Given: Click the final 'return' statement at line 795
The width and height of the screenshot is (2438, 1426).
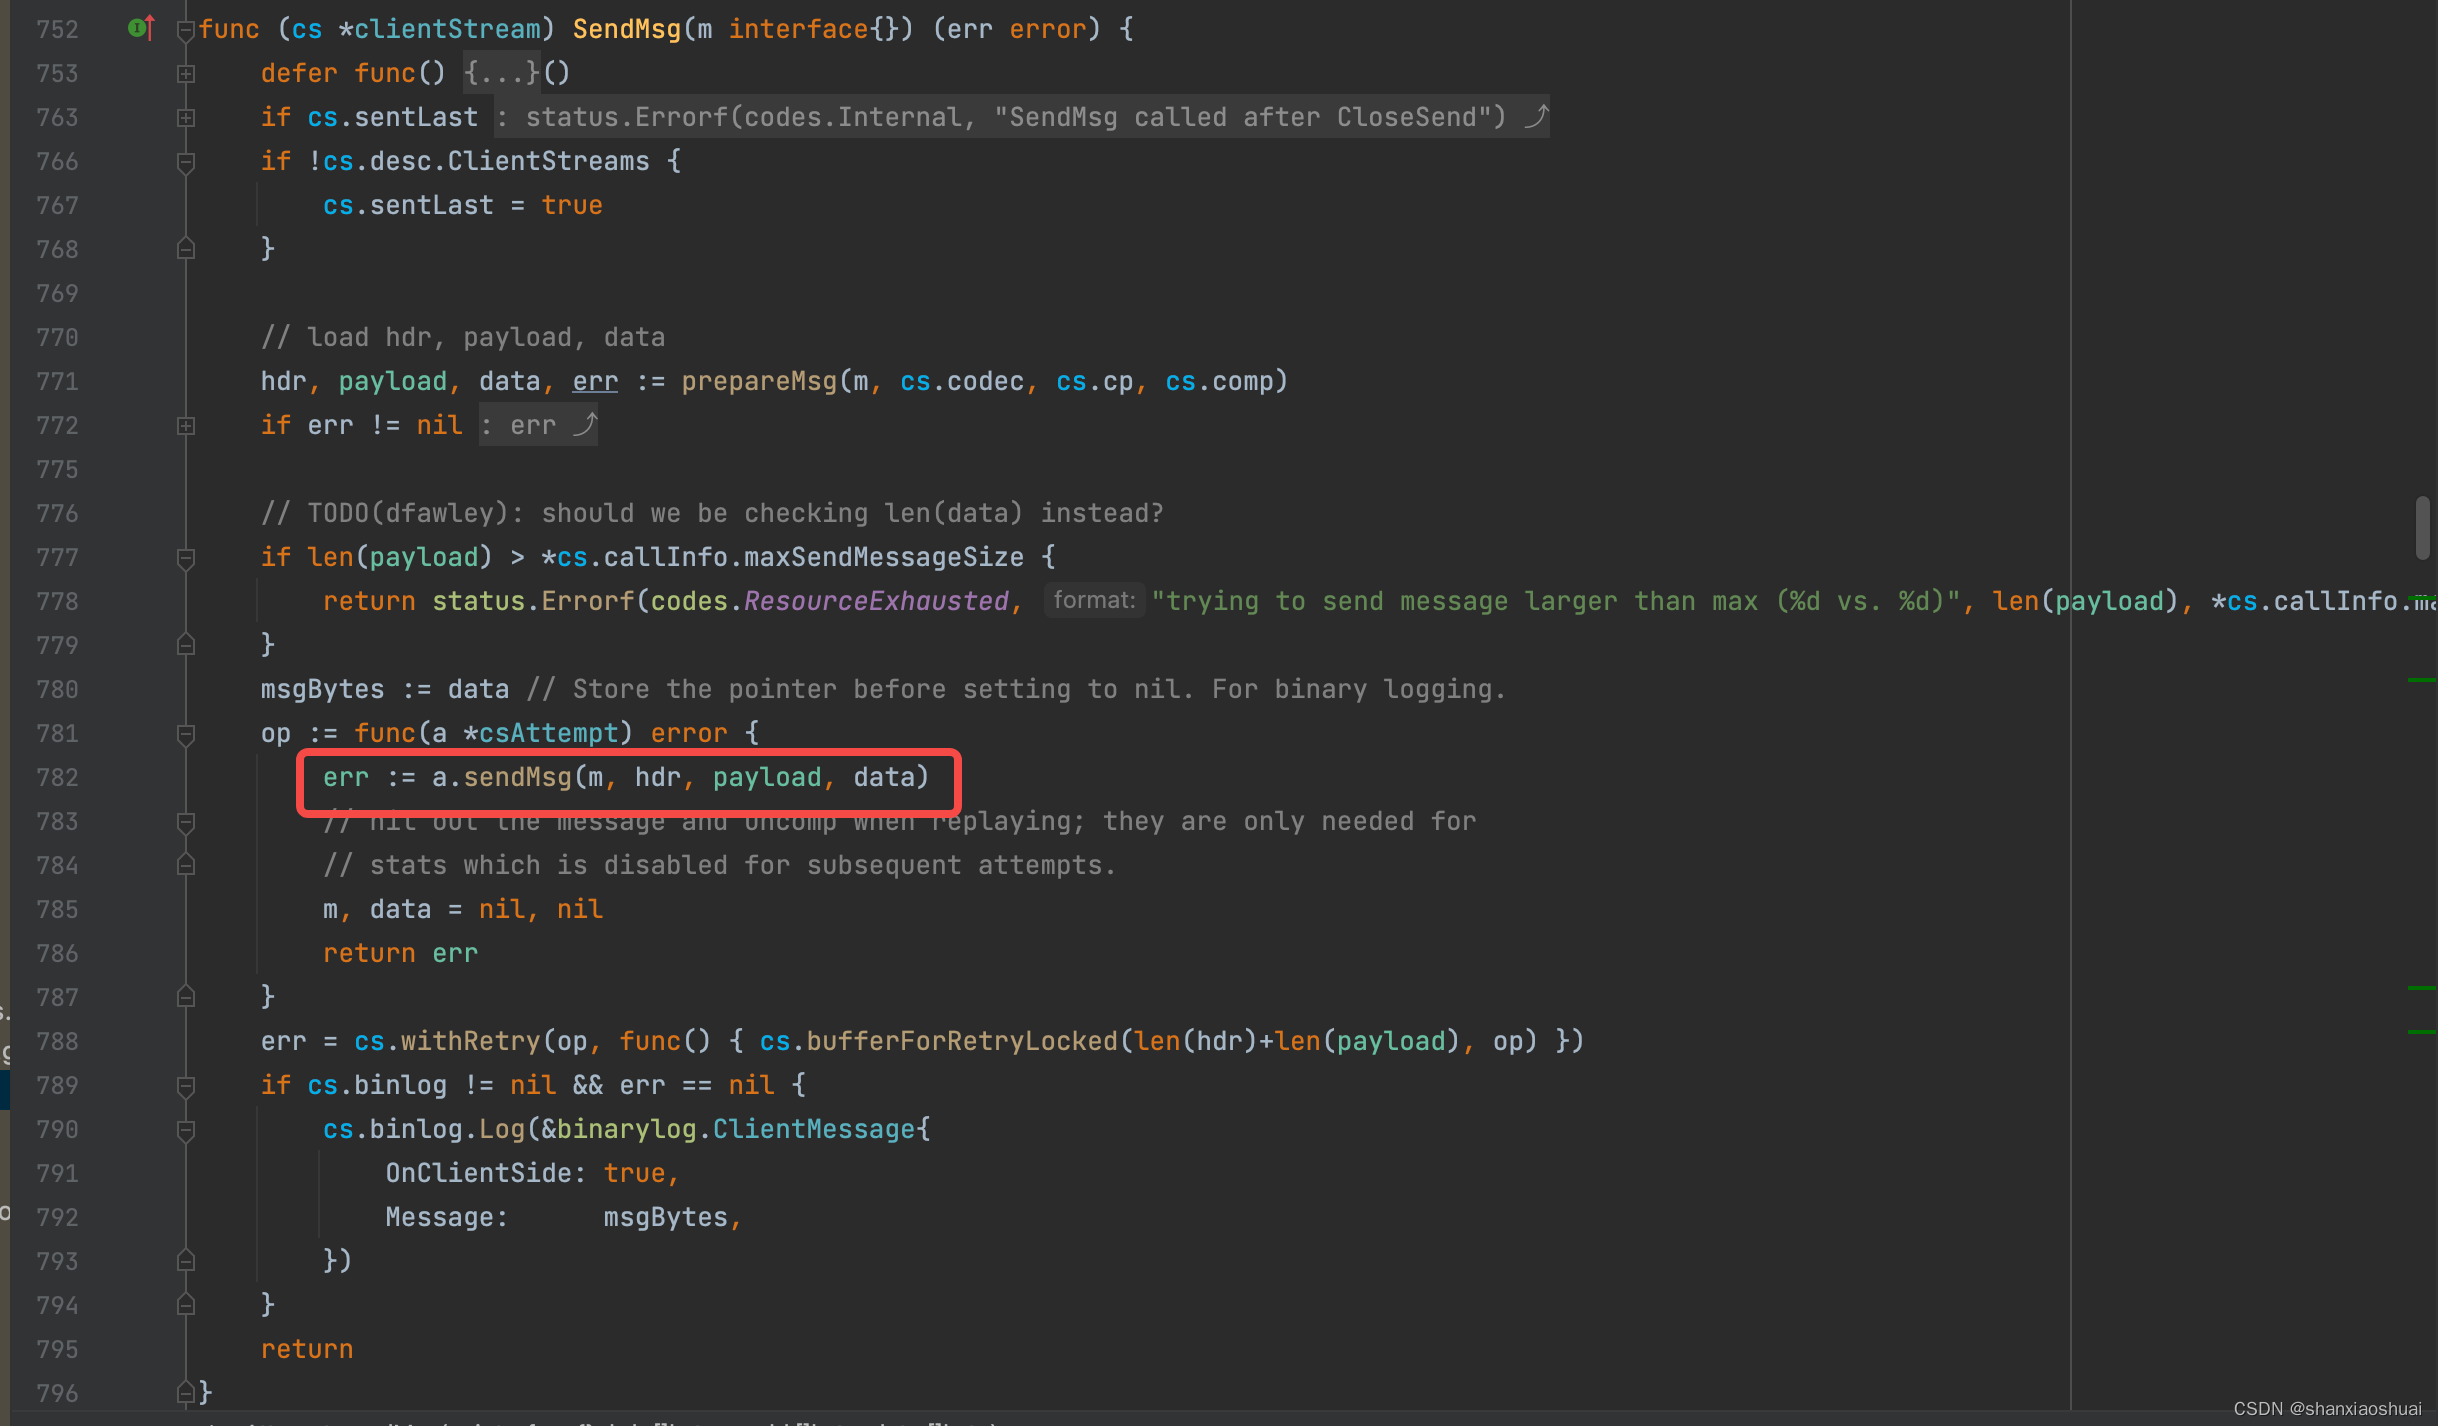Looking at the screenshot, I should (x=307, y=1349).
